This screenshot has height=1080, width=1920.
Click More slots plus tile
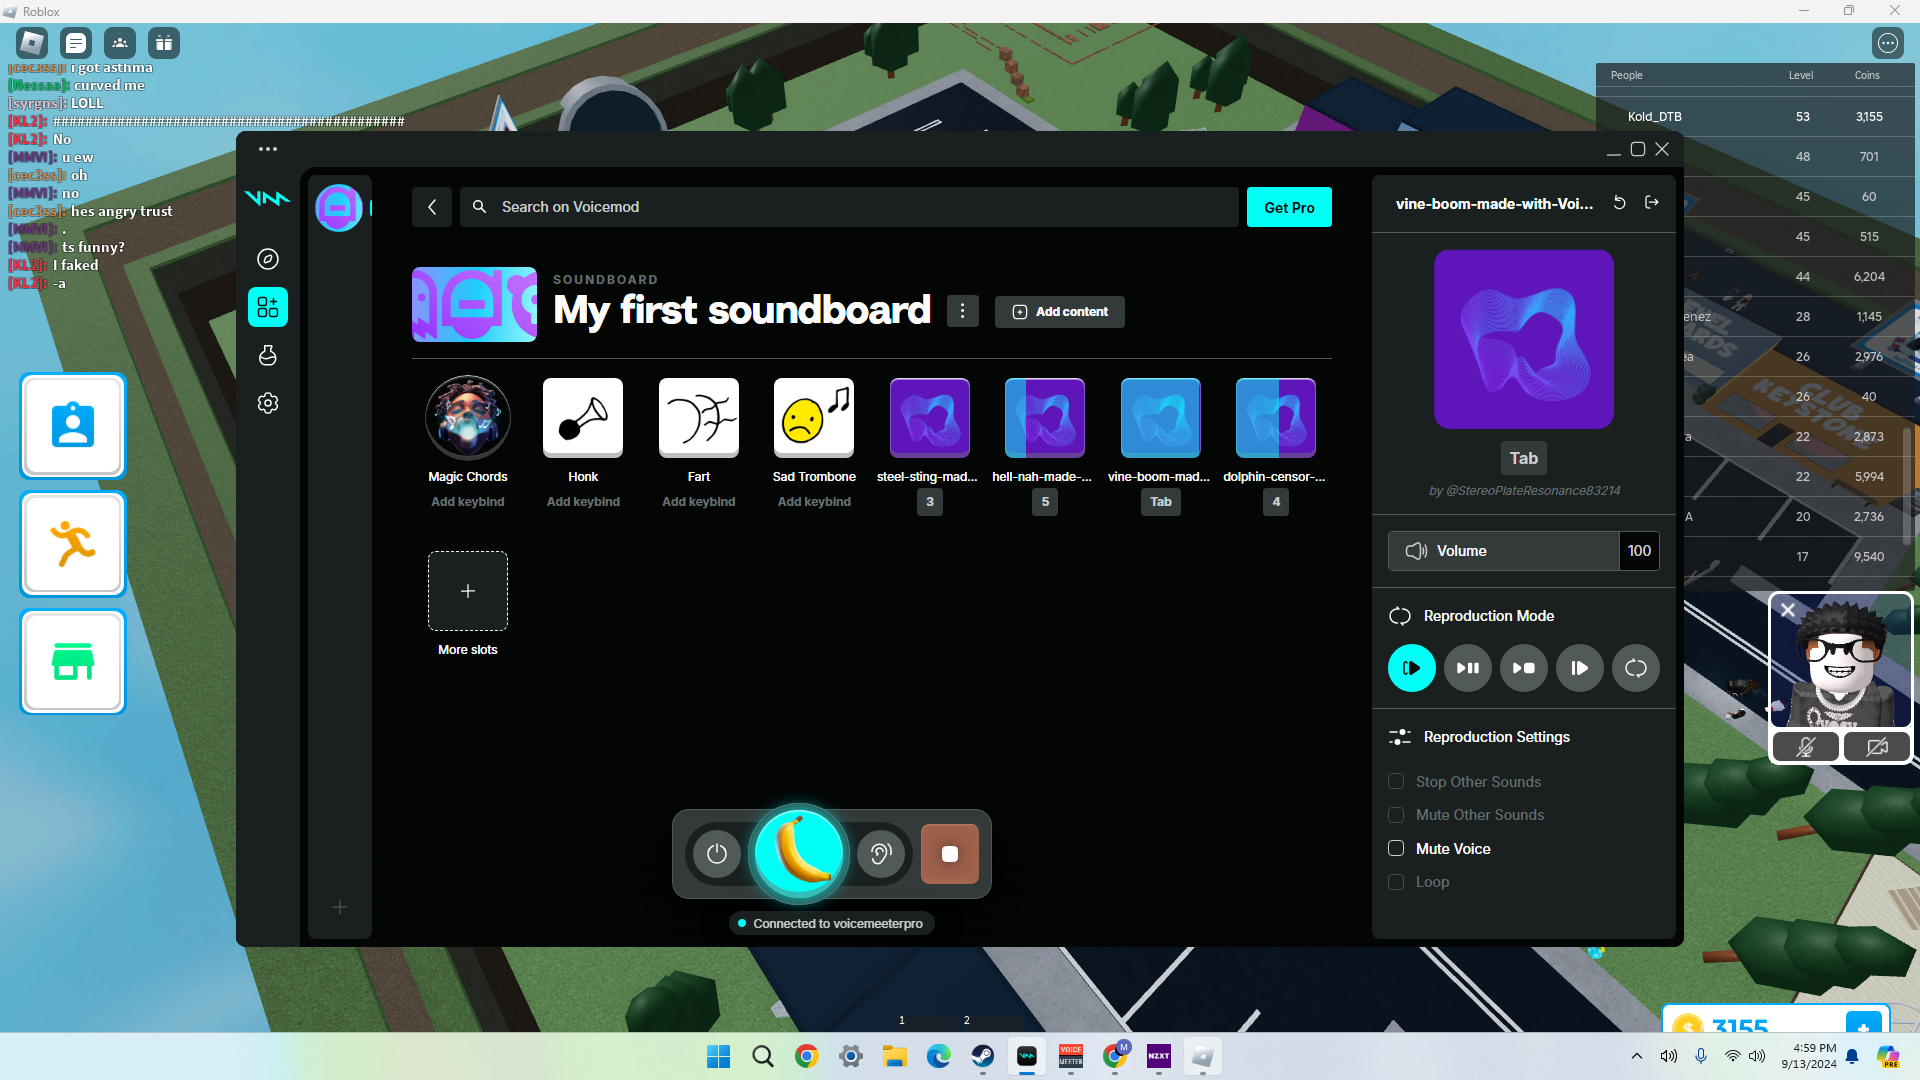click(x=468, y=591)
